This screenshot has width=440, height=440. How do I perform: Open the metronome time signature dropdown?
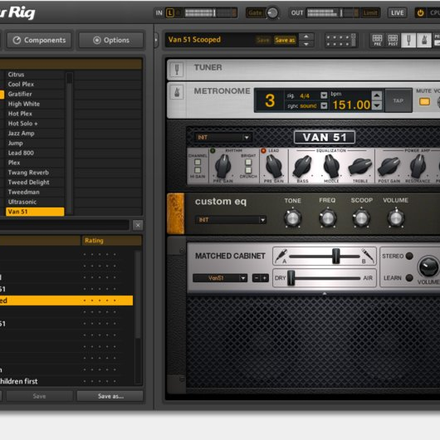coord(324,95)
